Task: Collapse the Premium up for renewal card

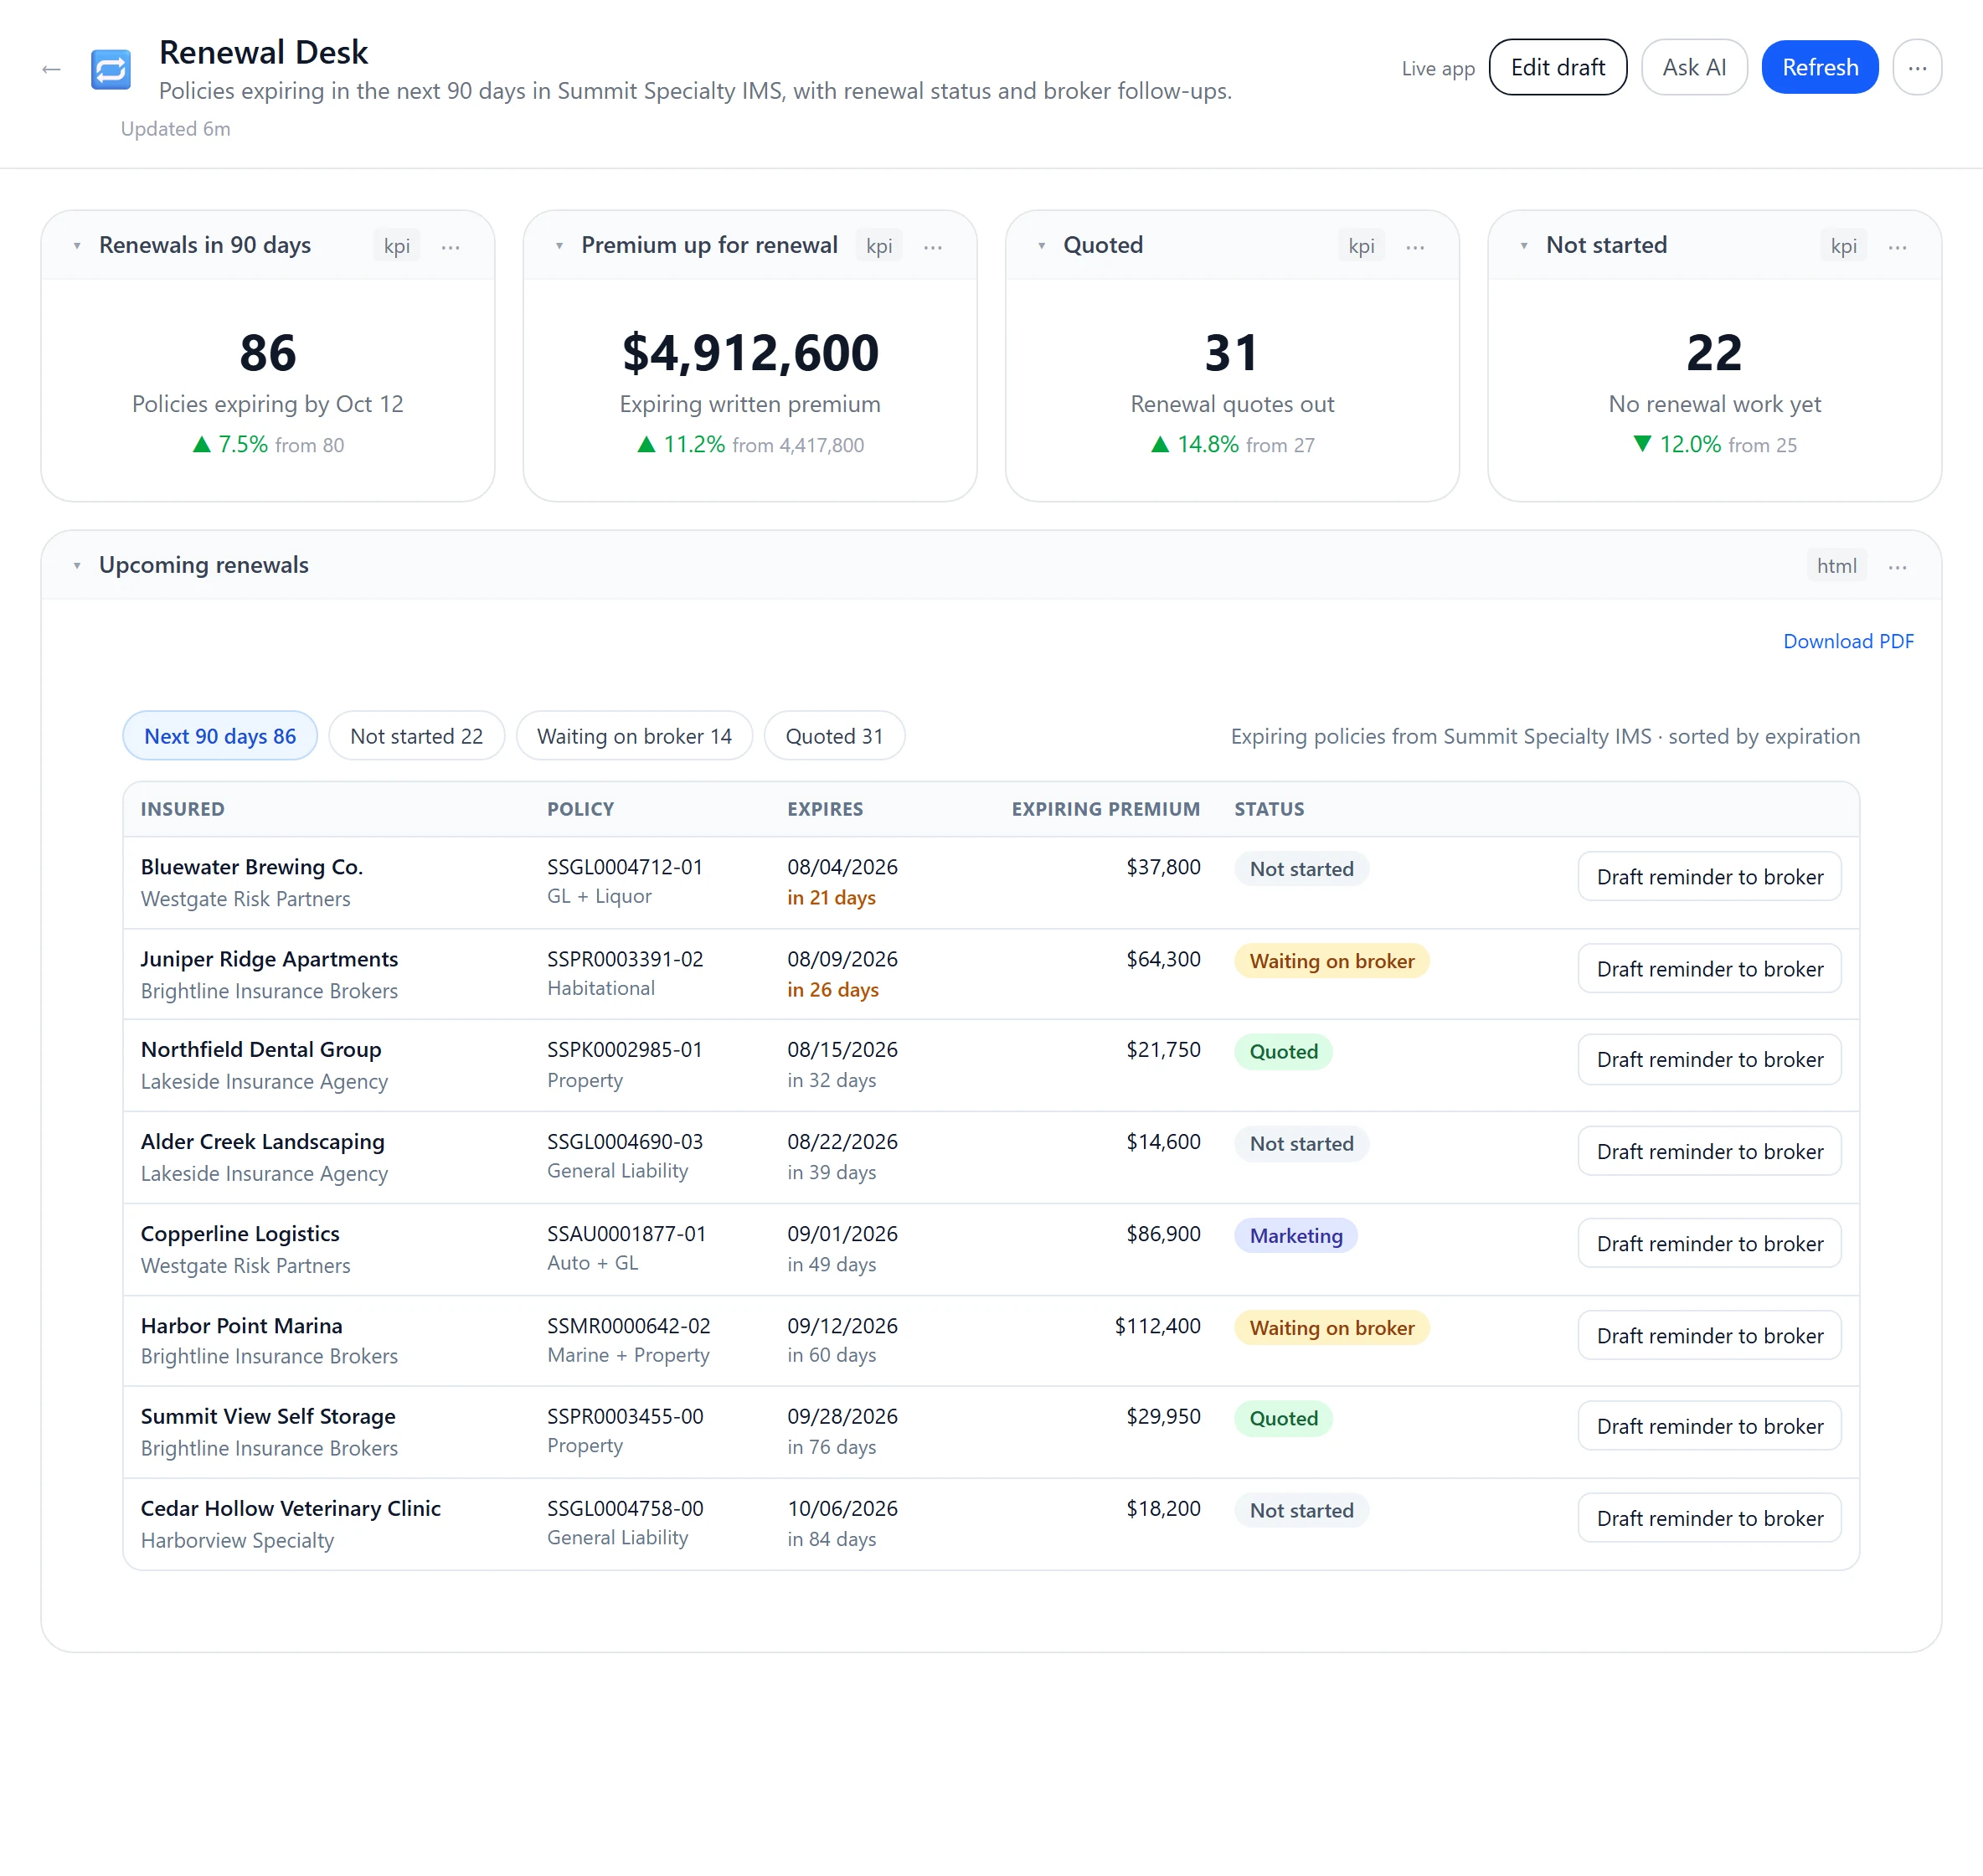Action: [x=559, y=246]
